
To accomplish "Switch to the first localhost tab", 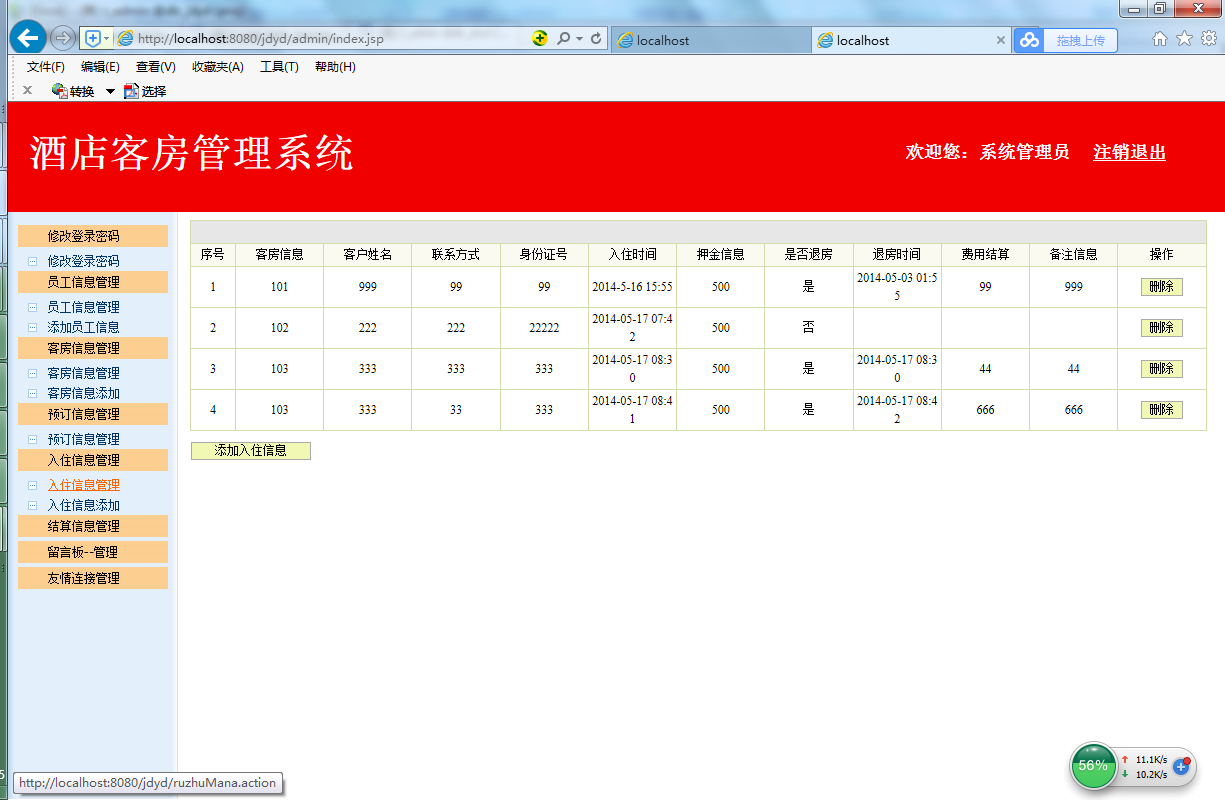I will pos(710,40).
